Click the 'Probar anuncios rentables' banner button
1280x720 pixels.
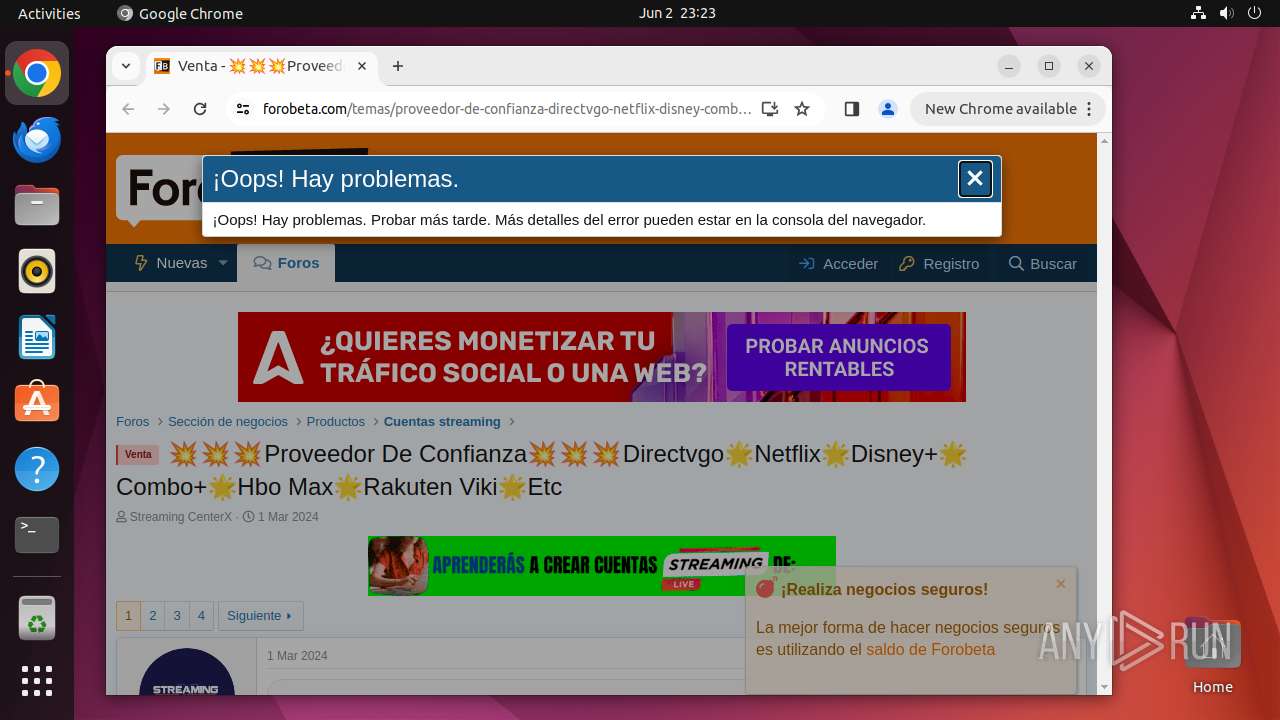point(837,357)
